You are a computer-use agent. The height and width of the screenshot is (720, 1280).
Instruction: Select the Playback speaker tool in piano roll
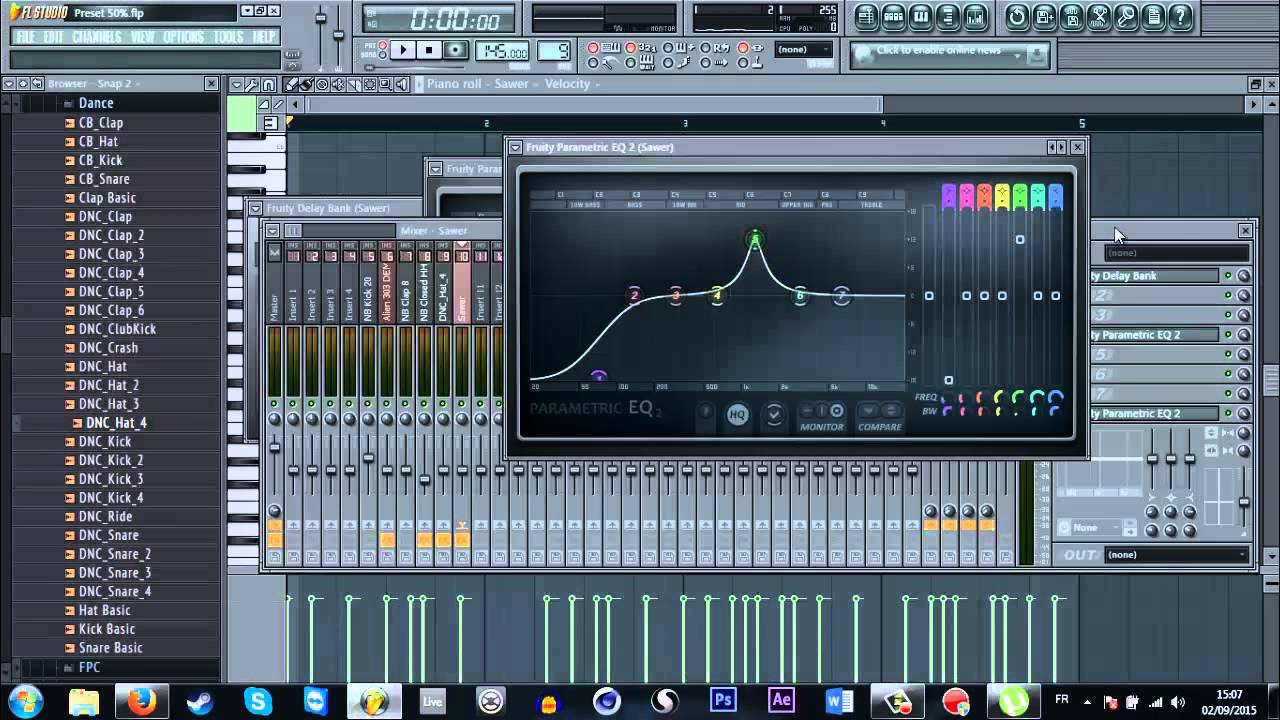tap(402, 84)
